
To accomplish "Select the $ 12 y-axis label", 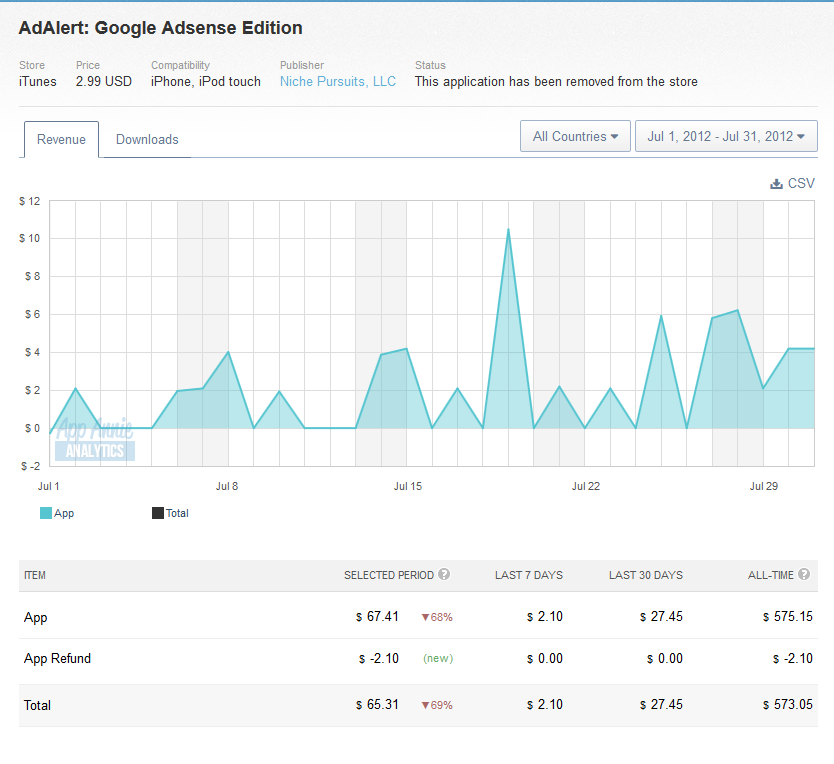I will point(30,201).
